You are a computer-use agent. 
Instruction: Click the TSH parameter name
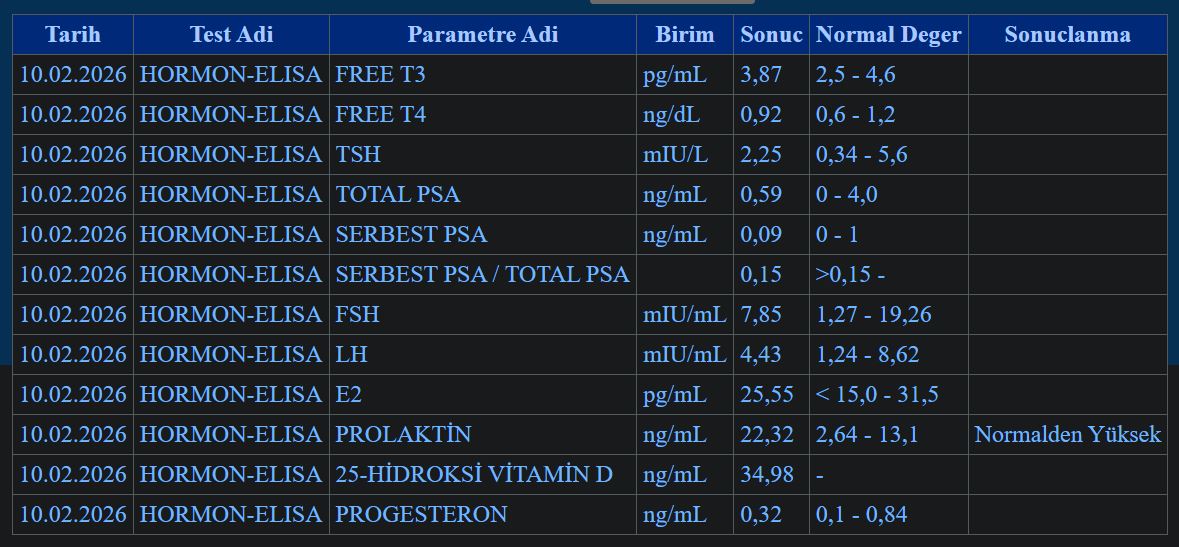pyautogui.click(x=358, y=155)
